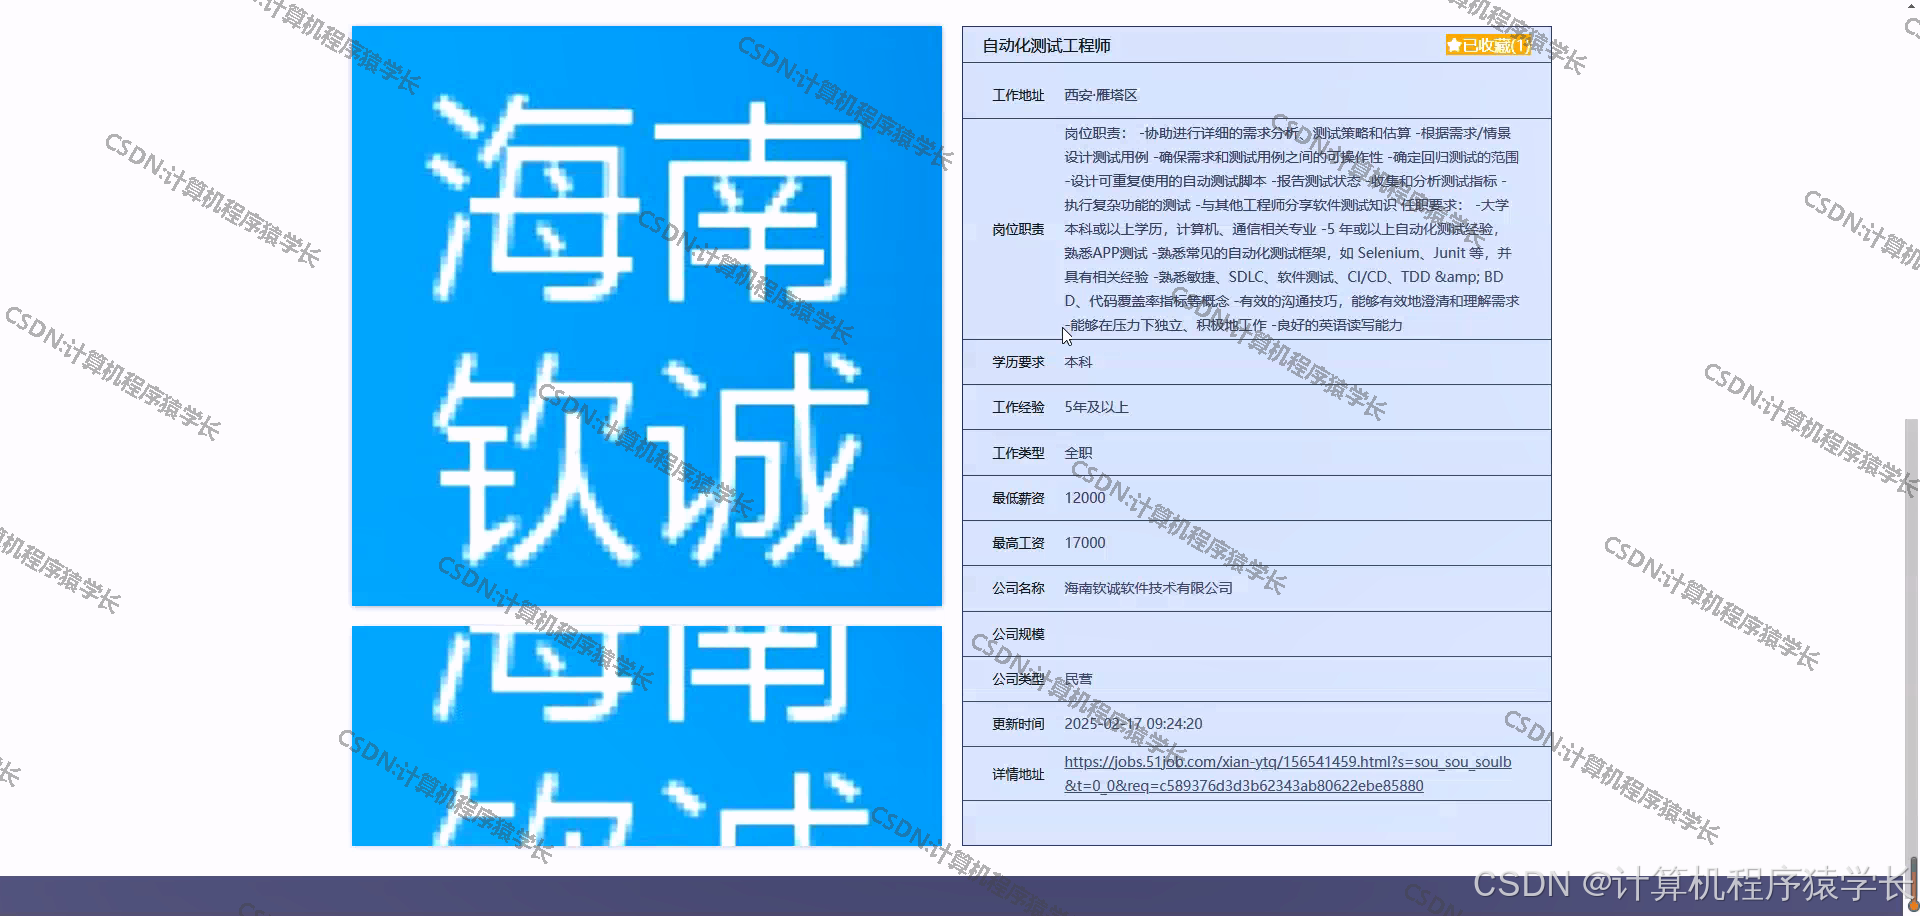Click the 工作地址 label
The image size is (1920, 916).
click(x=1018, y=95)
